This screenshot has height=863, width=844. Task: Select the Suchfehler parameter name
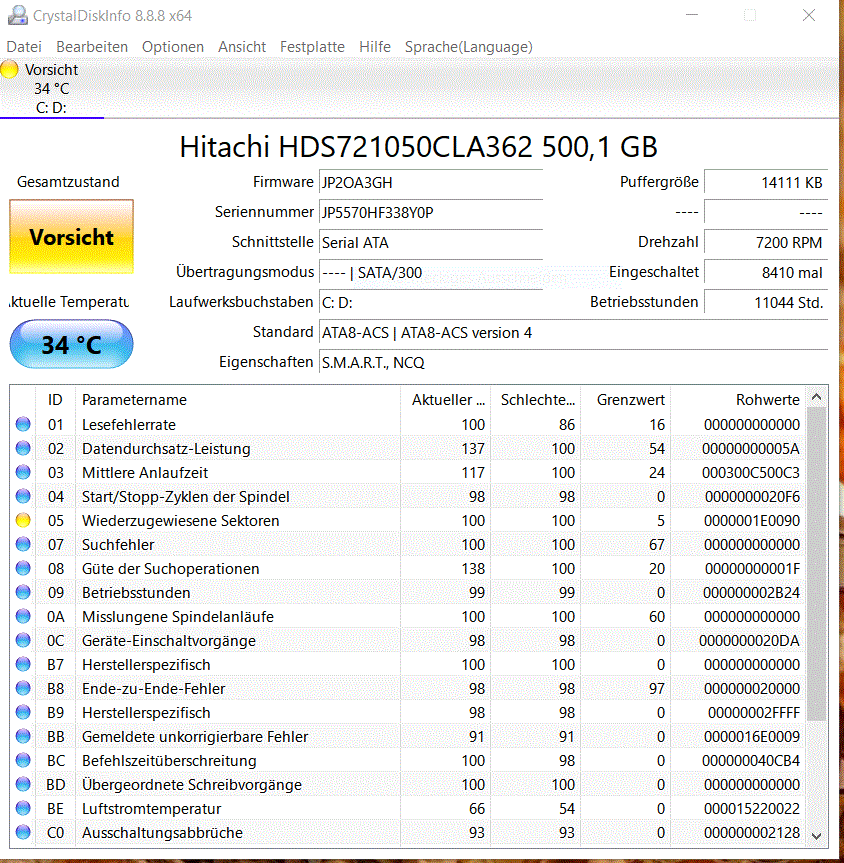pos(118,544)
